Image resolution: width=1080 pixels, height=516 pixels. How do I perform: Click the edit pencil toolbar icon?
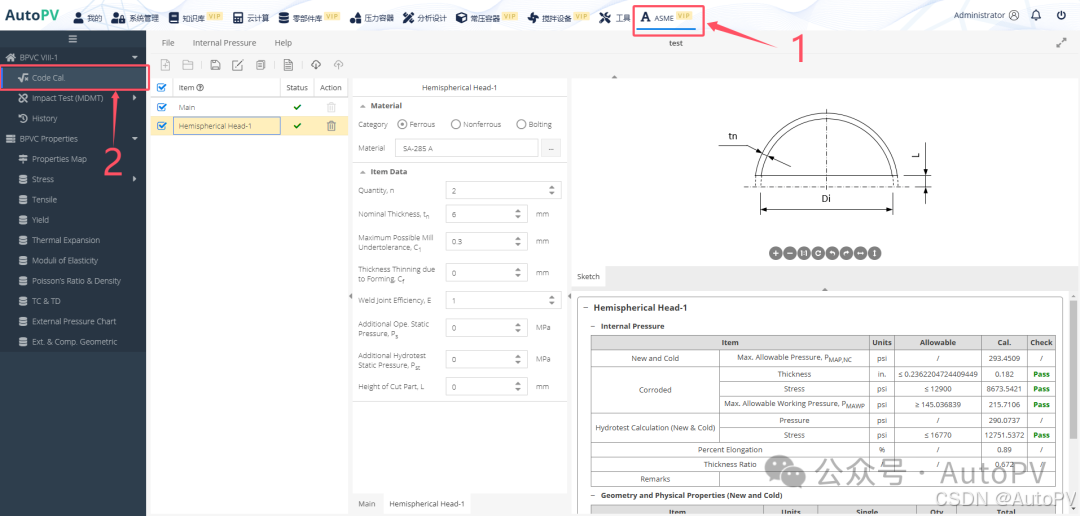[238, 65]
